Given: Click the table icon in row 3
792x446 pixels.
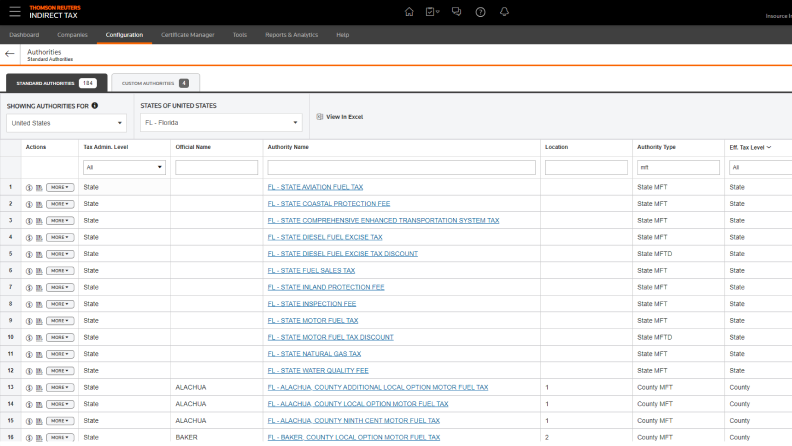Looking at the screenshot, I should 39,220.
